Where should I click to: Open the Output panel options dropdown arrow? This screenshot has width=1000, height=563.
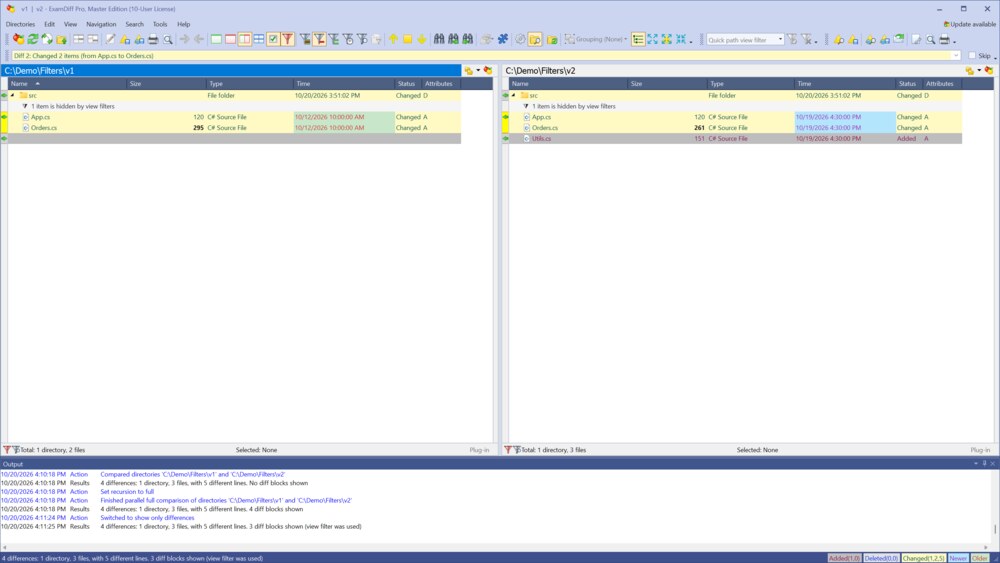click(x=976, y=464)
